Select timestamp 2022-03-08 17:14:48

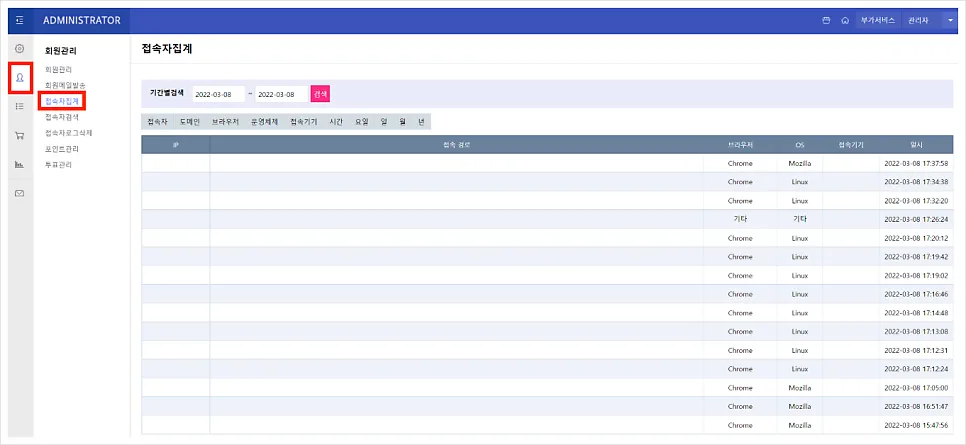click(915, 313)
